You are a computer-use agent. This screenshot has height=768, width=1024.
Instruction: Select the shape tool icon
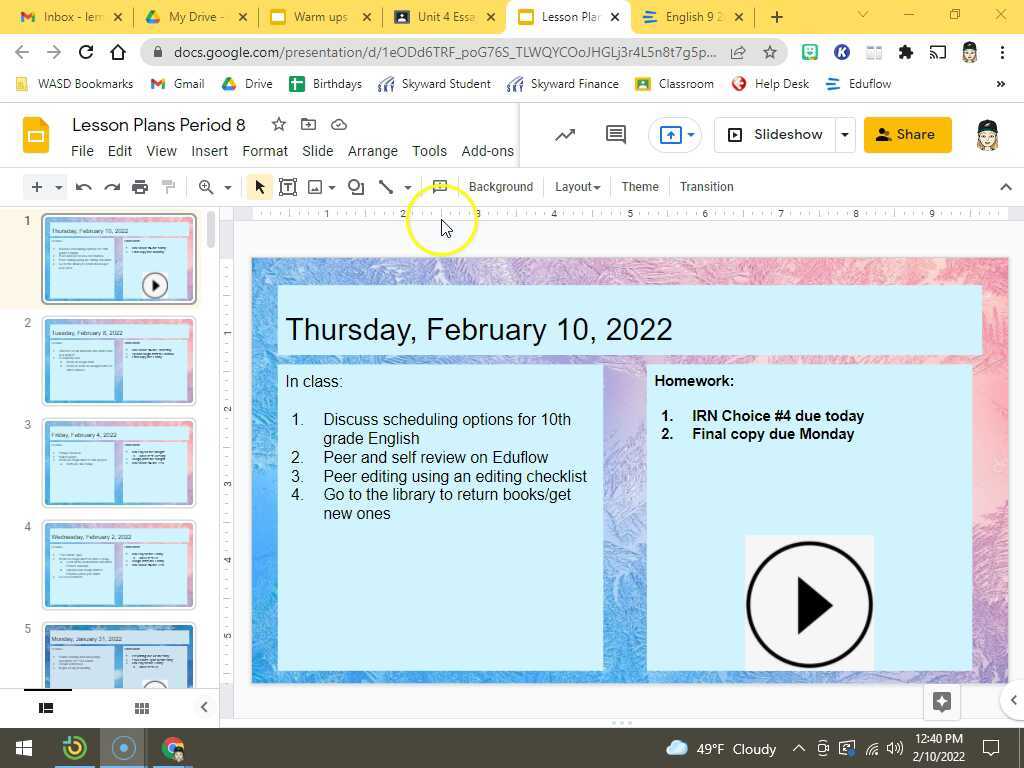[x=356, y=187]
